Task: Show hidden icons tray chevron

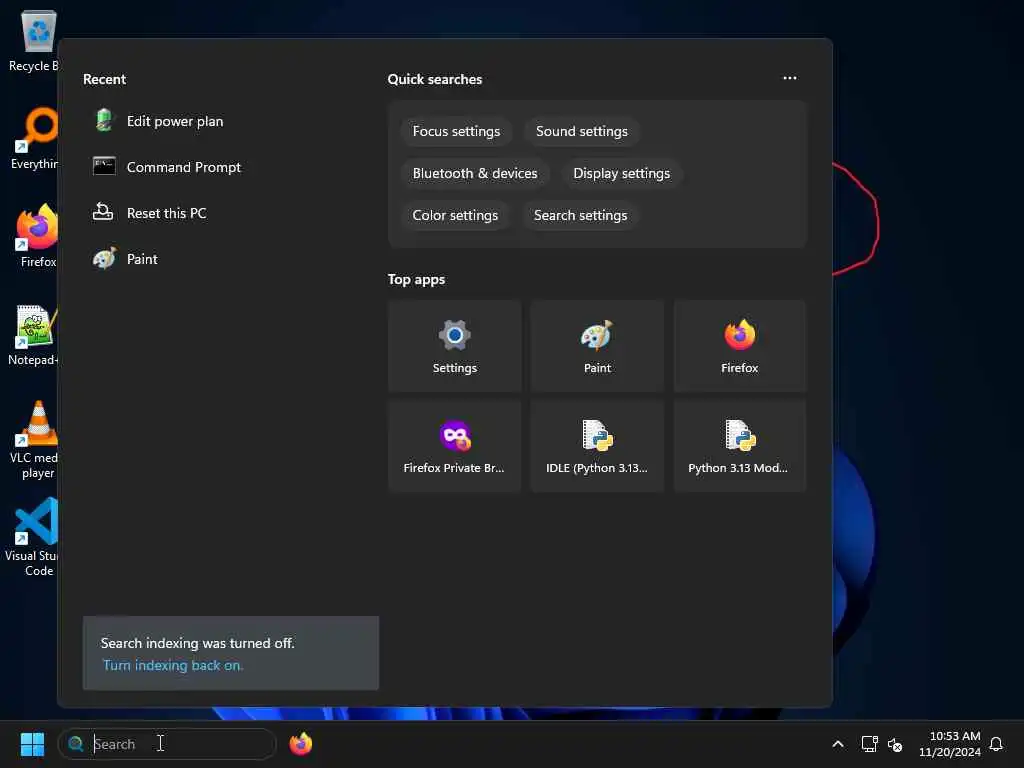Action: point(838,744)
